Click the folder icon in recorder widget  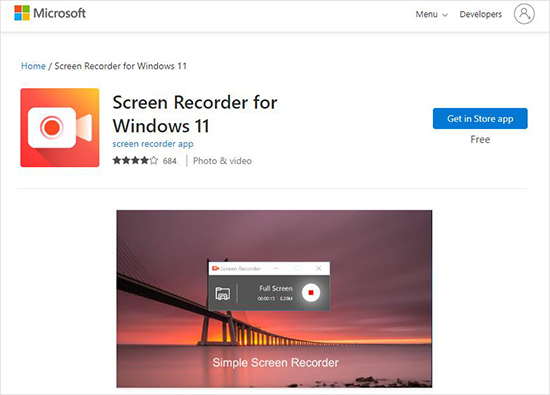point(223,293)
